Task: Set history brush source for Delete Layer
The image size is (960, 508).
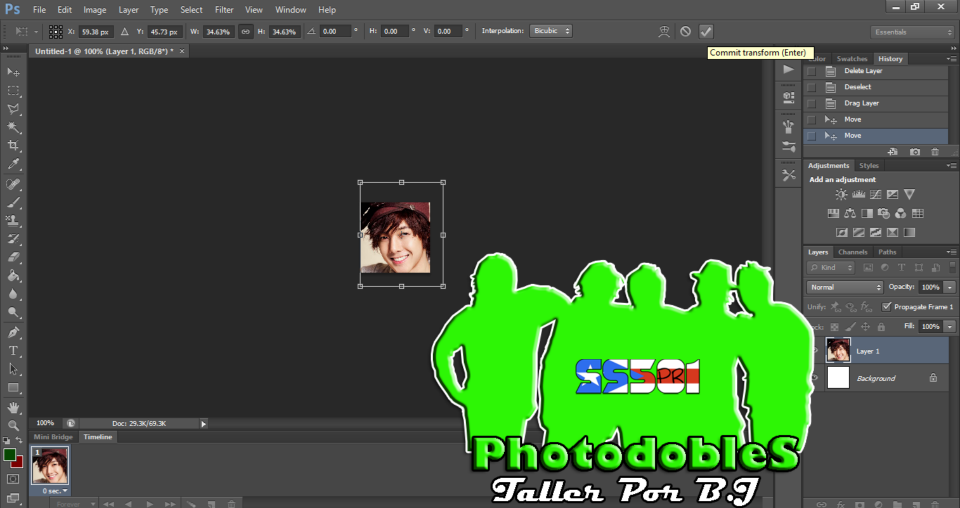Action: click(x=811, y=71)
